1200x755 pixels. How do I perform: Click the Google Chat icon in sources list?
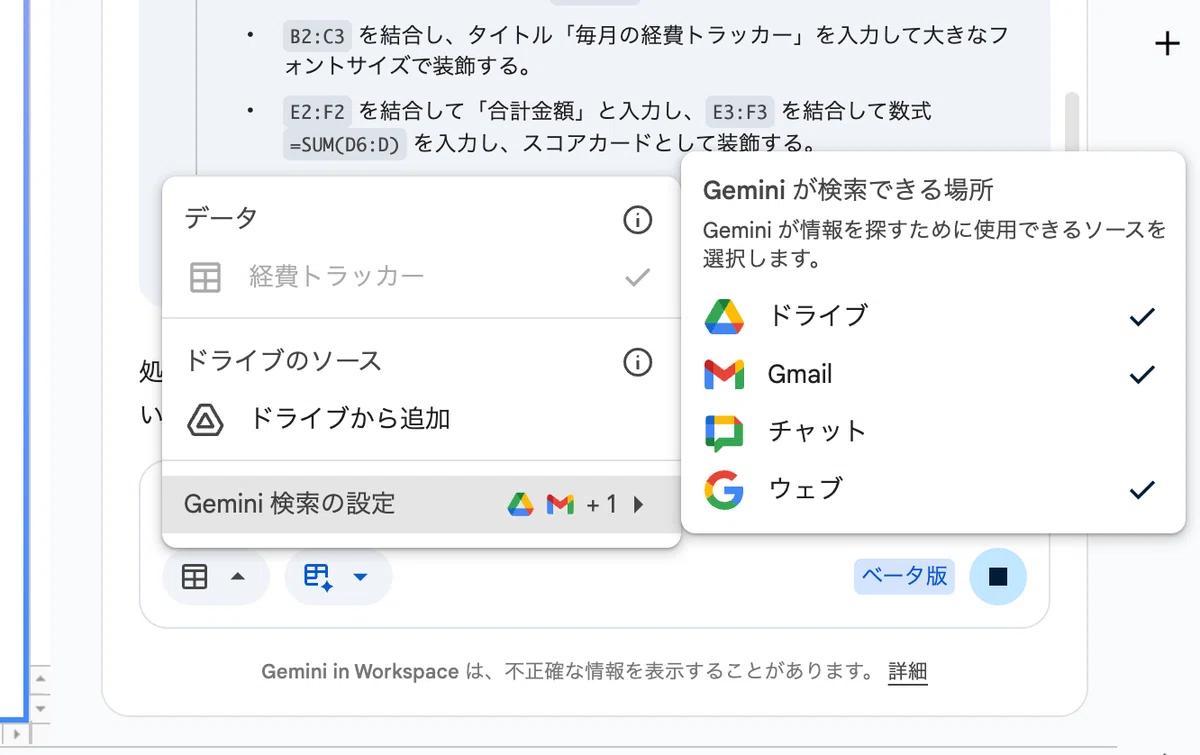pyautogui.click(x=724, y=432)
